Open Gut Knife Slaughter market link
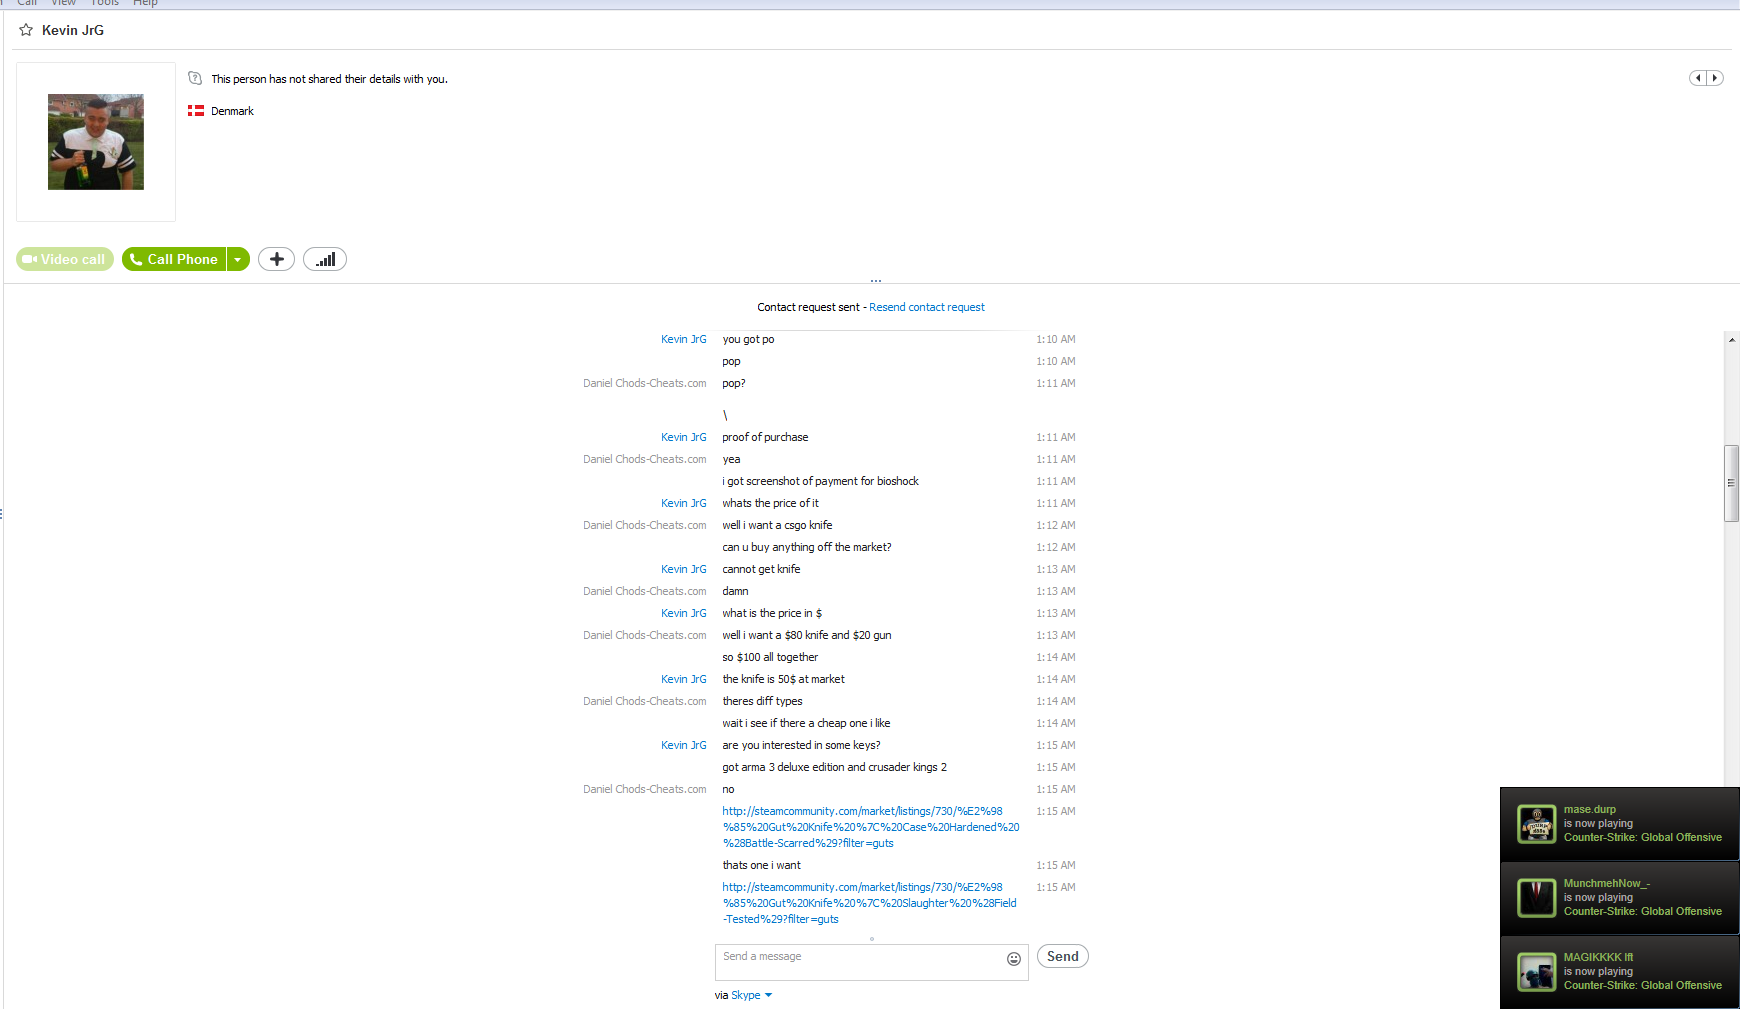 click(x=869, y=903)
